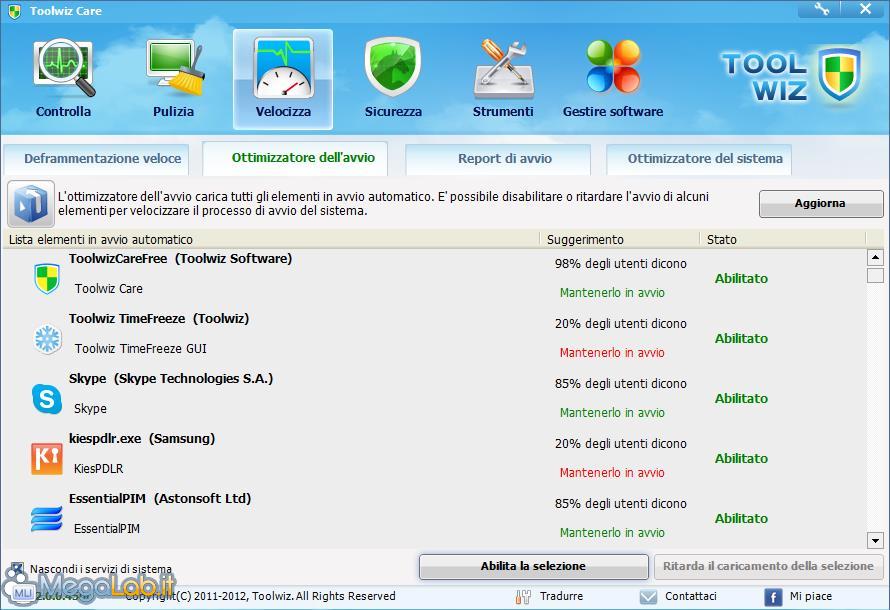This screenshot has width=890, height=610.
Task: Close the Toolwiz Care window
Action: point(865,9)
